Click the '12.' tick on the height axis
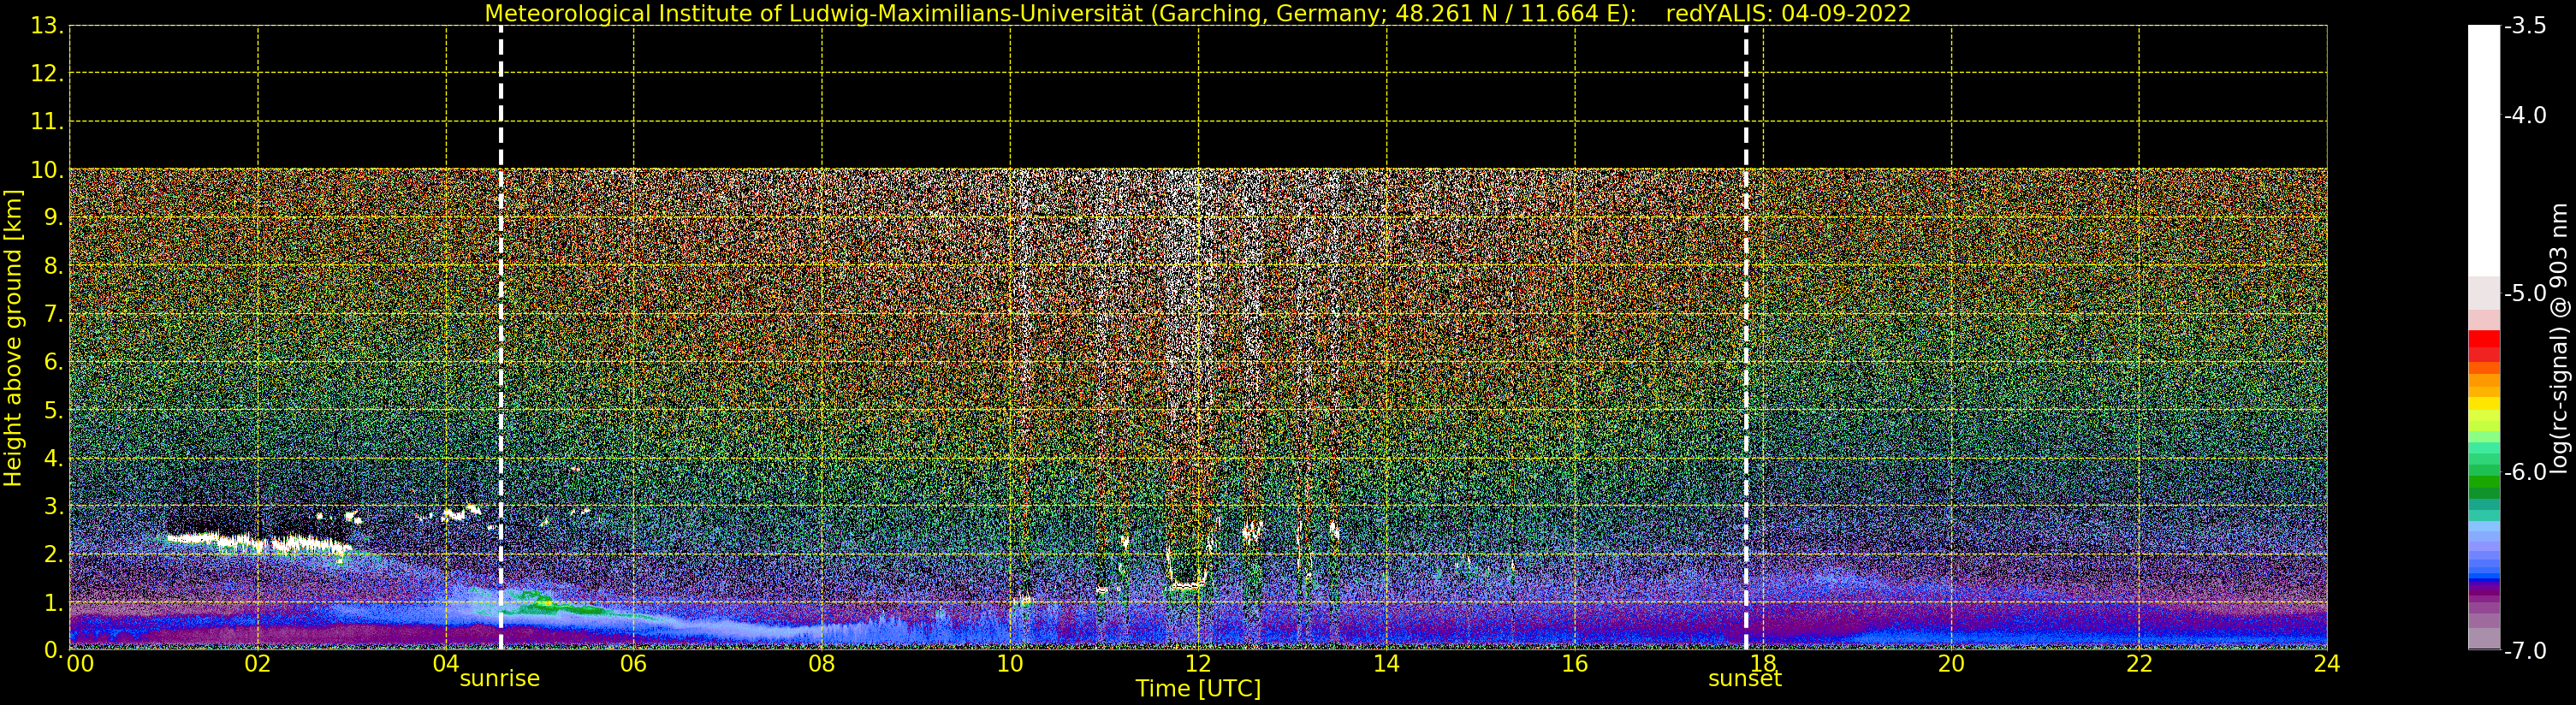 click(47, 74)
